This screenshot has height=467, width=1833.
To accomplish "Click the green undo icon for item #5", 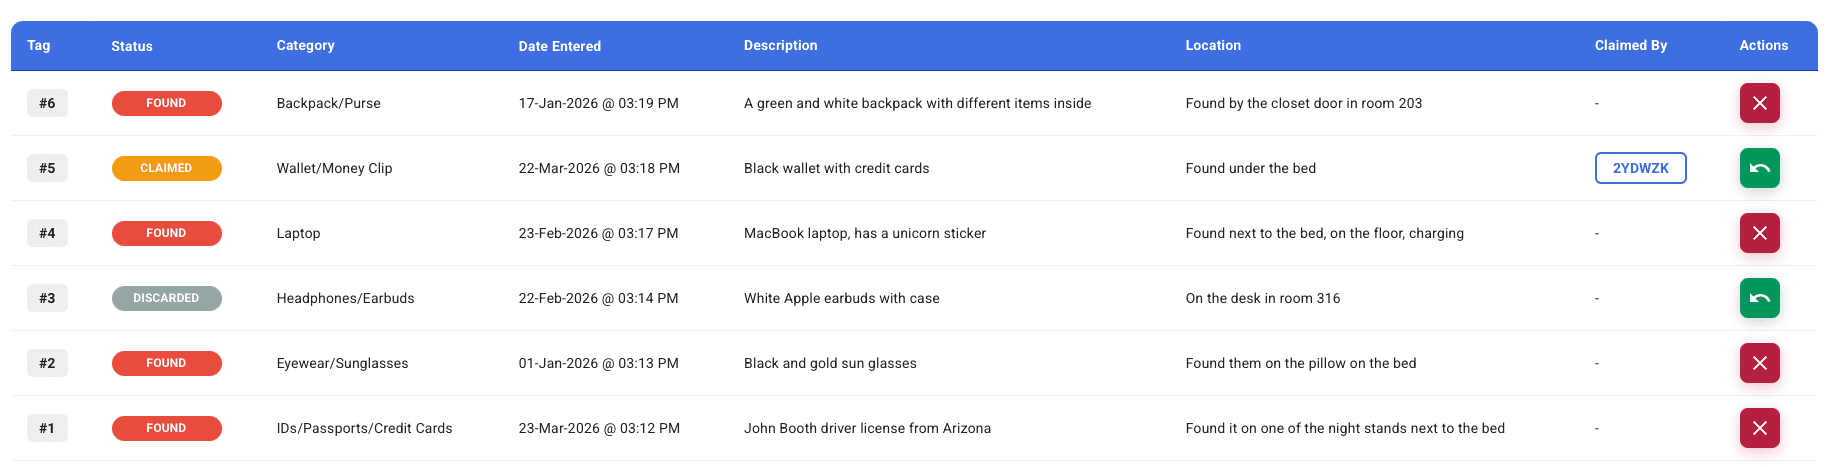I will point(1759,168).
